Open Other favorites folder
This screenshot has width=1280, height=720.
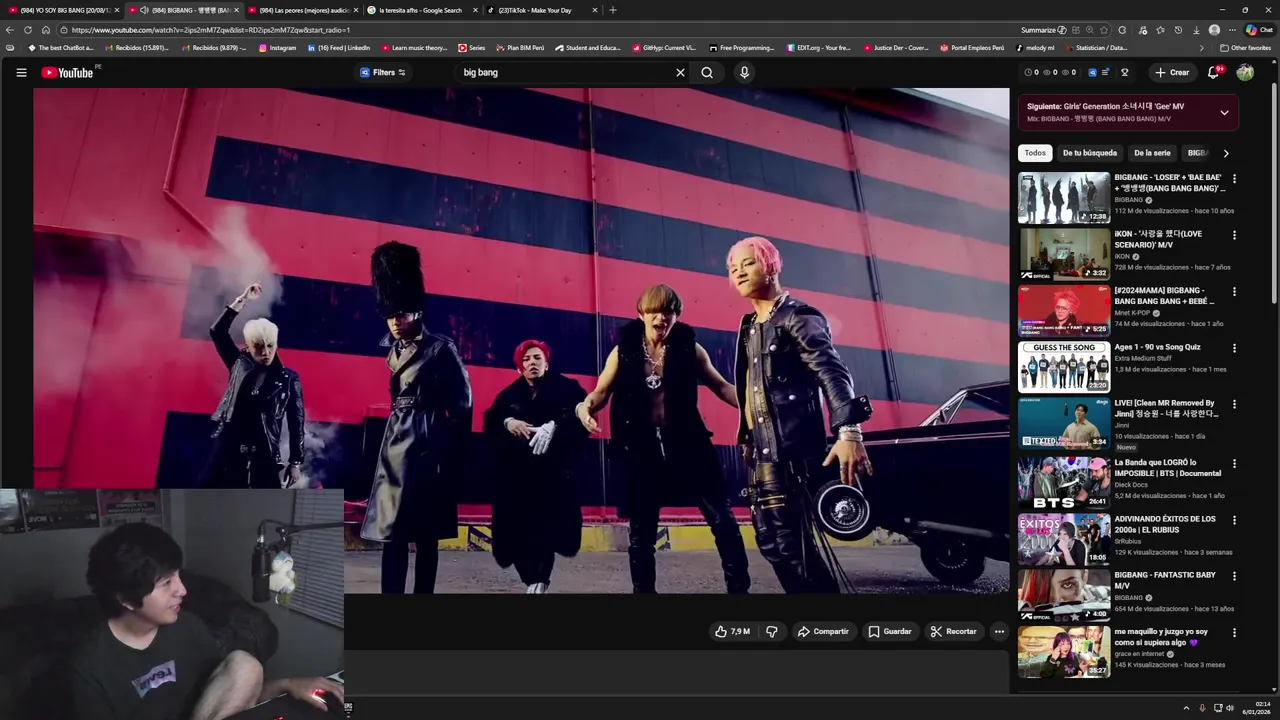coord(1245,48)
